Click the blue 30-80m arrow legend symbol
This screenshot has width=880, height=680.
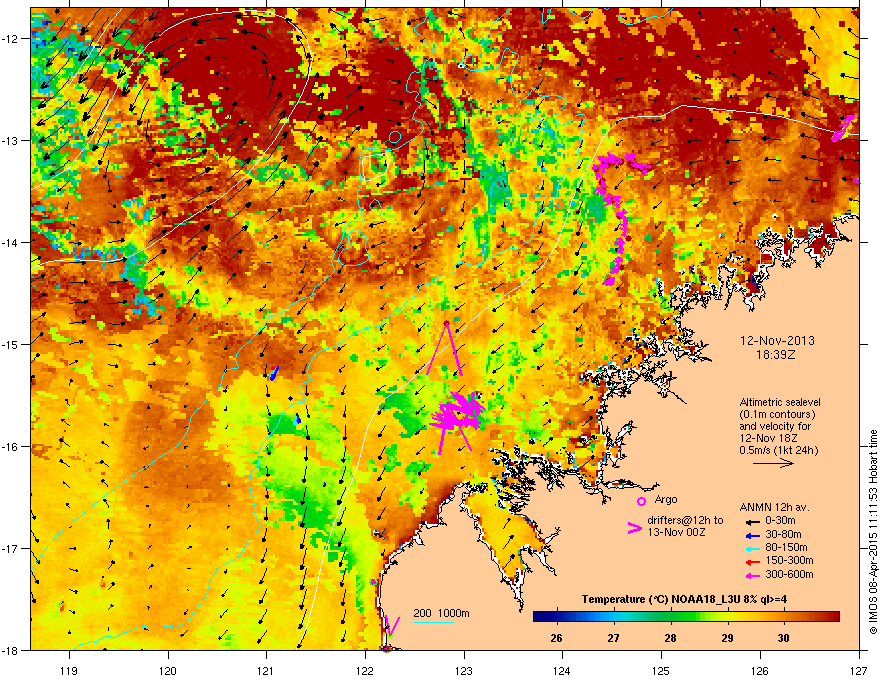pyautogui.click(x=753, y=536)
